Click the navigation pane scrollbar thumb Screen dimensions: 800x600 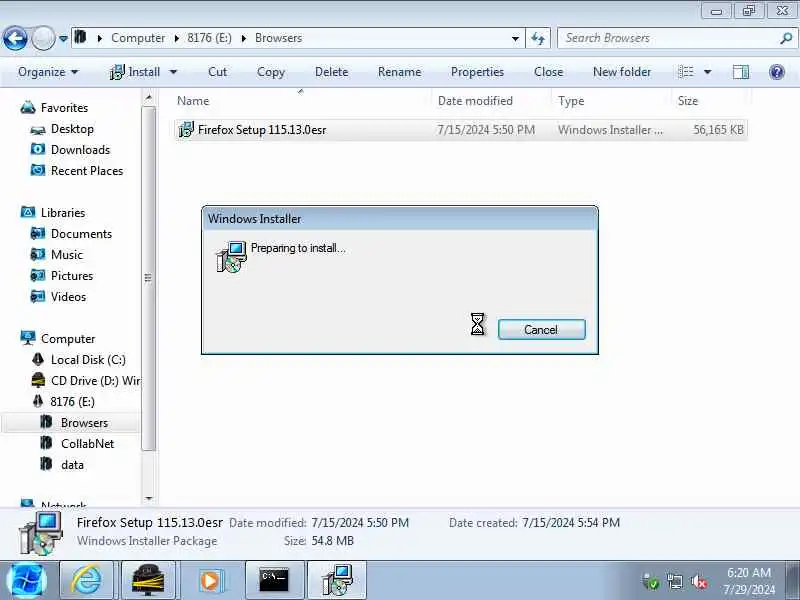point(148,278)
